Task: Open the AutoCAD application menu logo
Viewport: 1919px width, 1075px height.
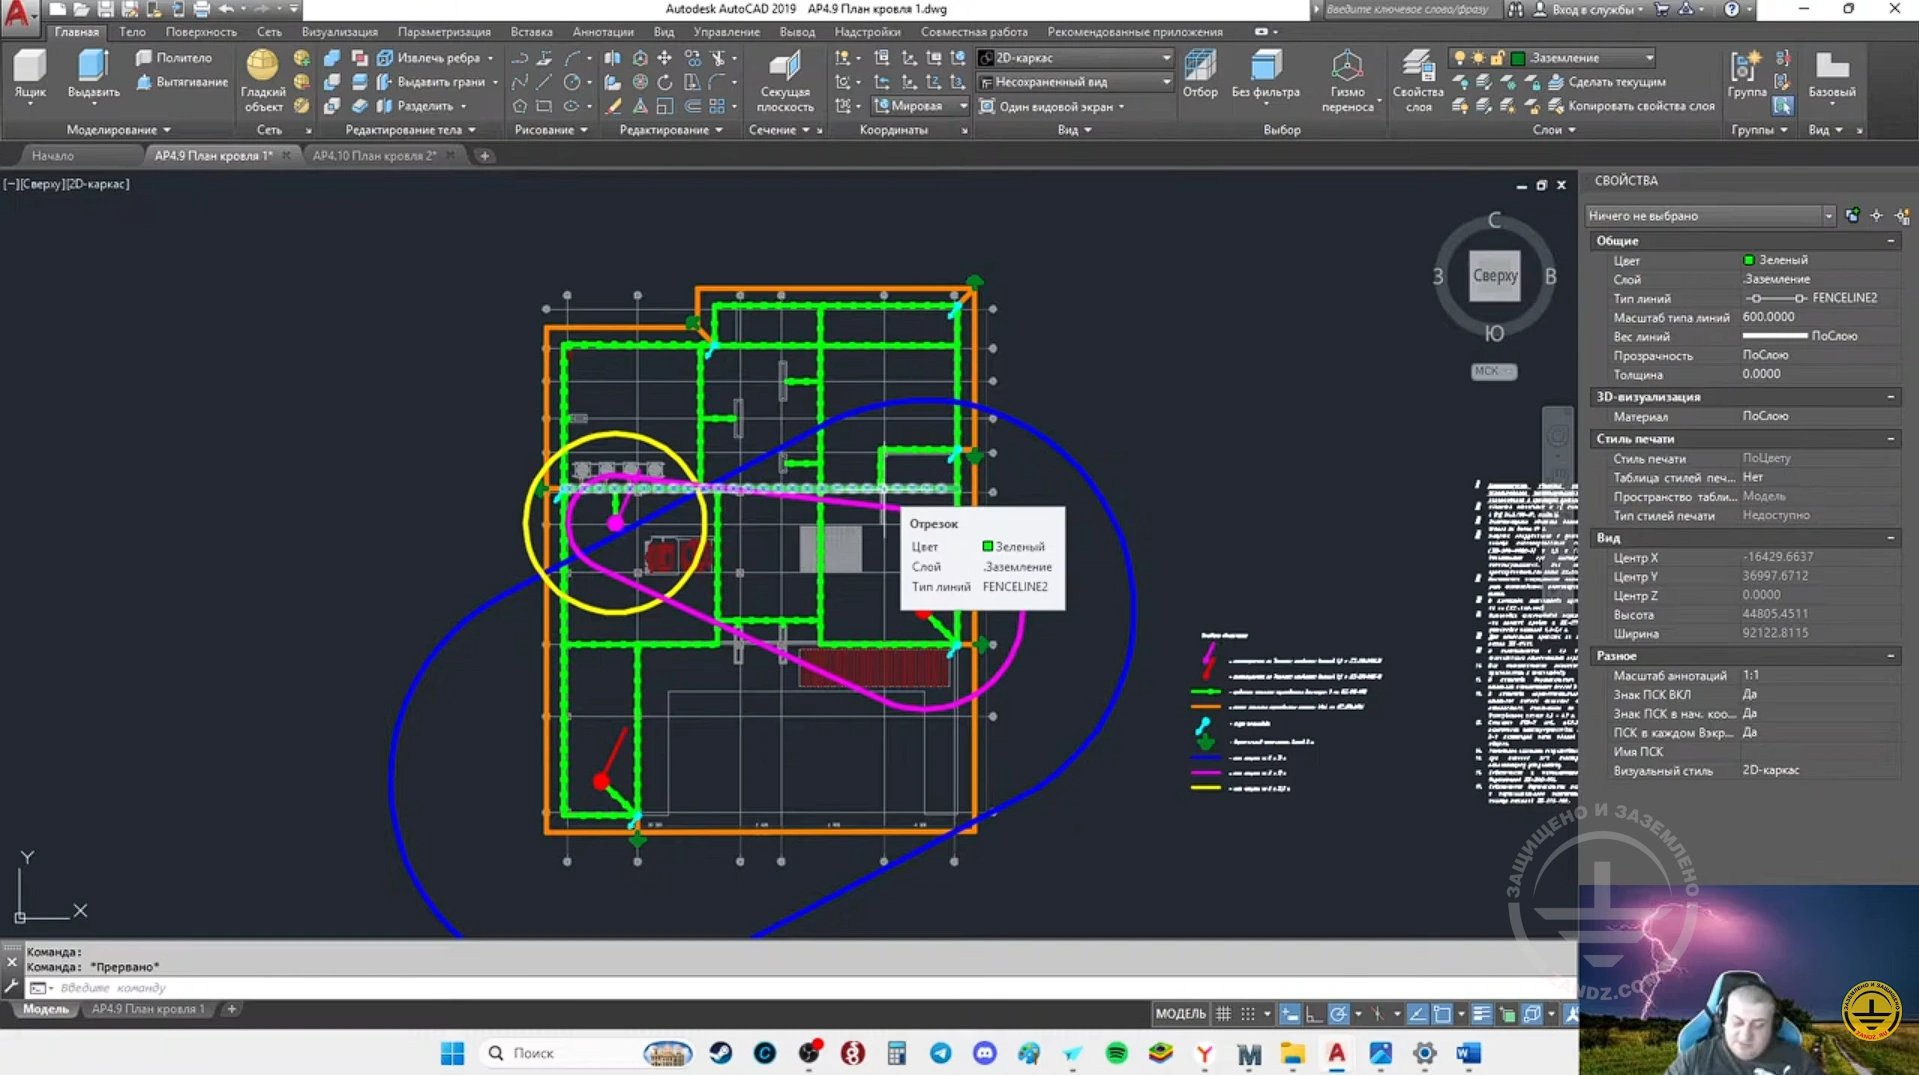Action: (x=18, y=12)
